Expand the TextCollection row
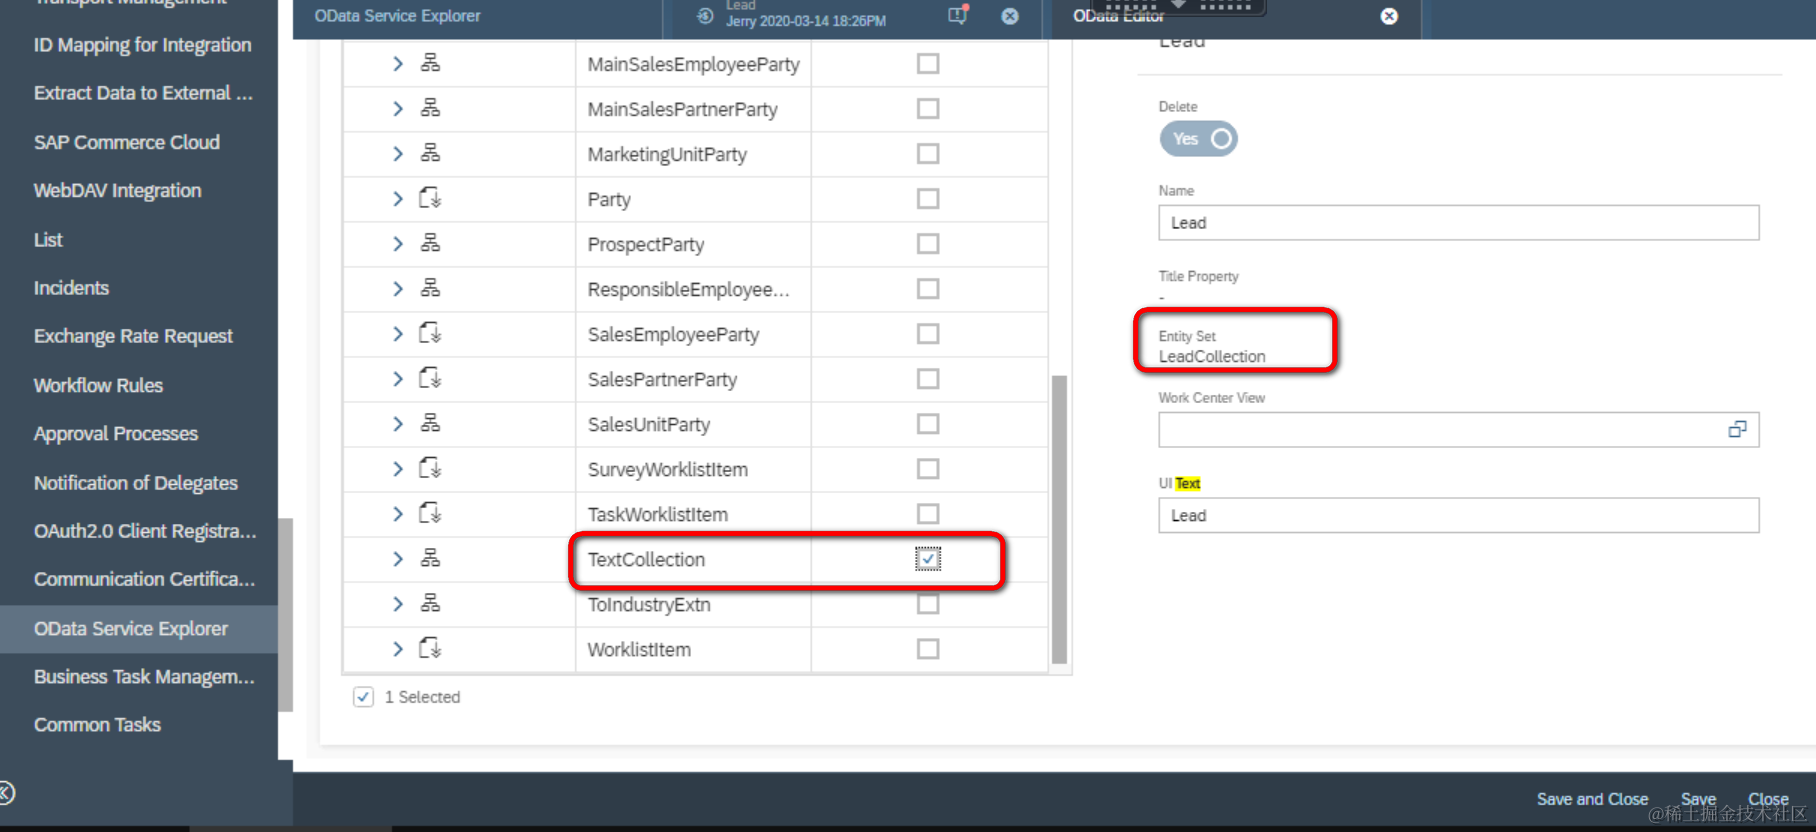Viewport: 1816px width, 832px height. click(397, 559)
